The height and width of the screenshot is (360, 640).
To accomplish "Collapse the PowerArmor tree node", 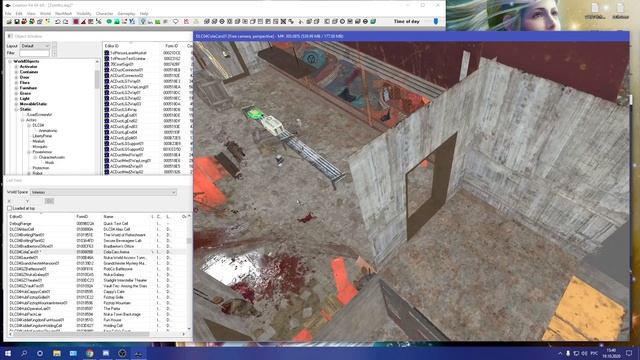I will point(29,152).
